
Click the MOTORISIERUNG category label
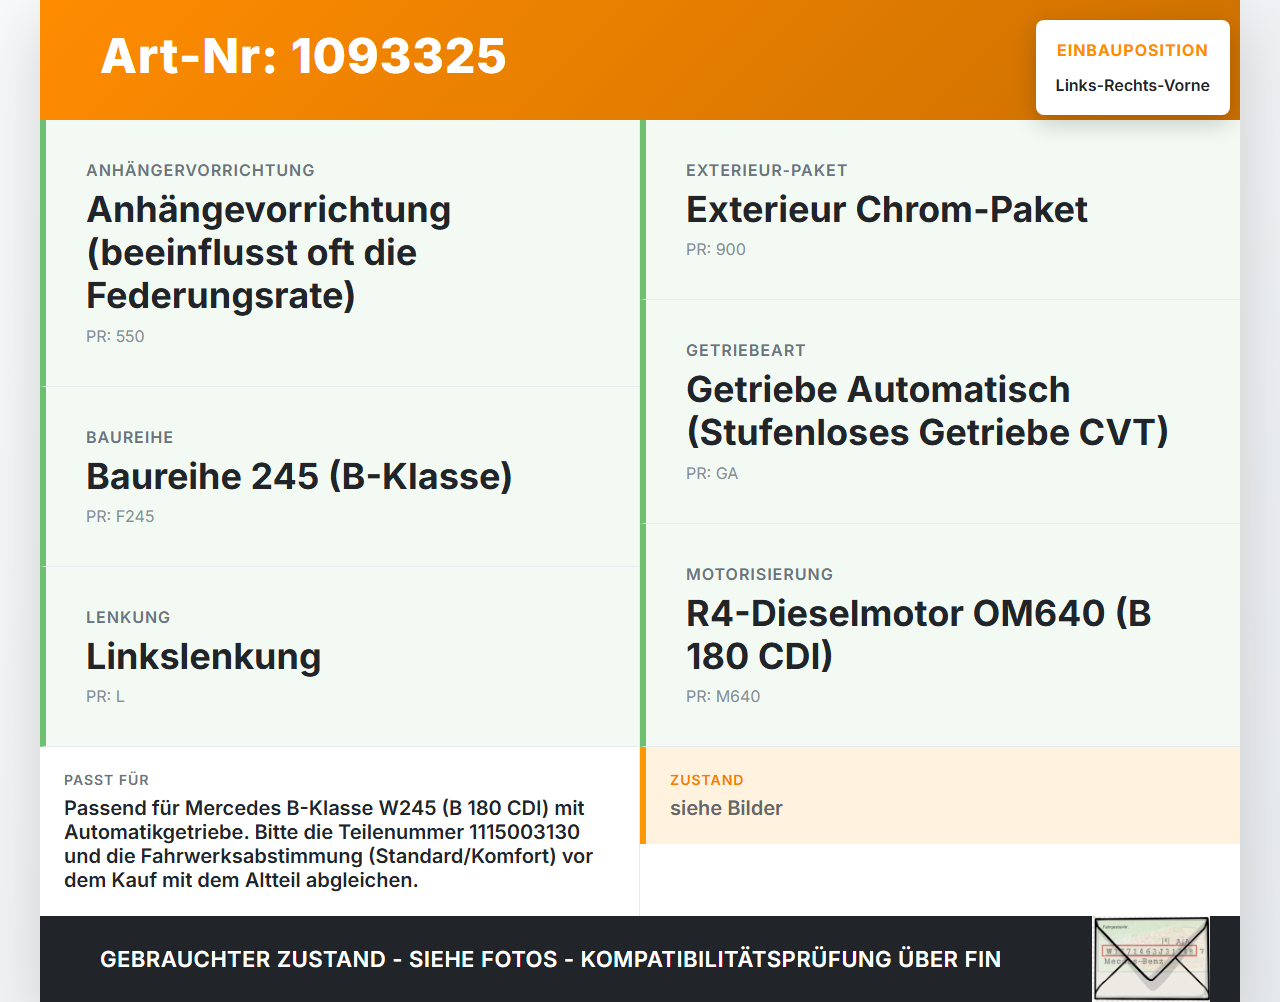[x=759, y=575]
